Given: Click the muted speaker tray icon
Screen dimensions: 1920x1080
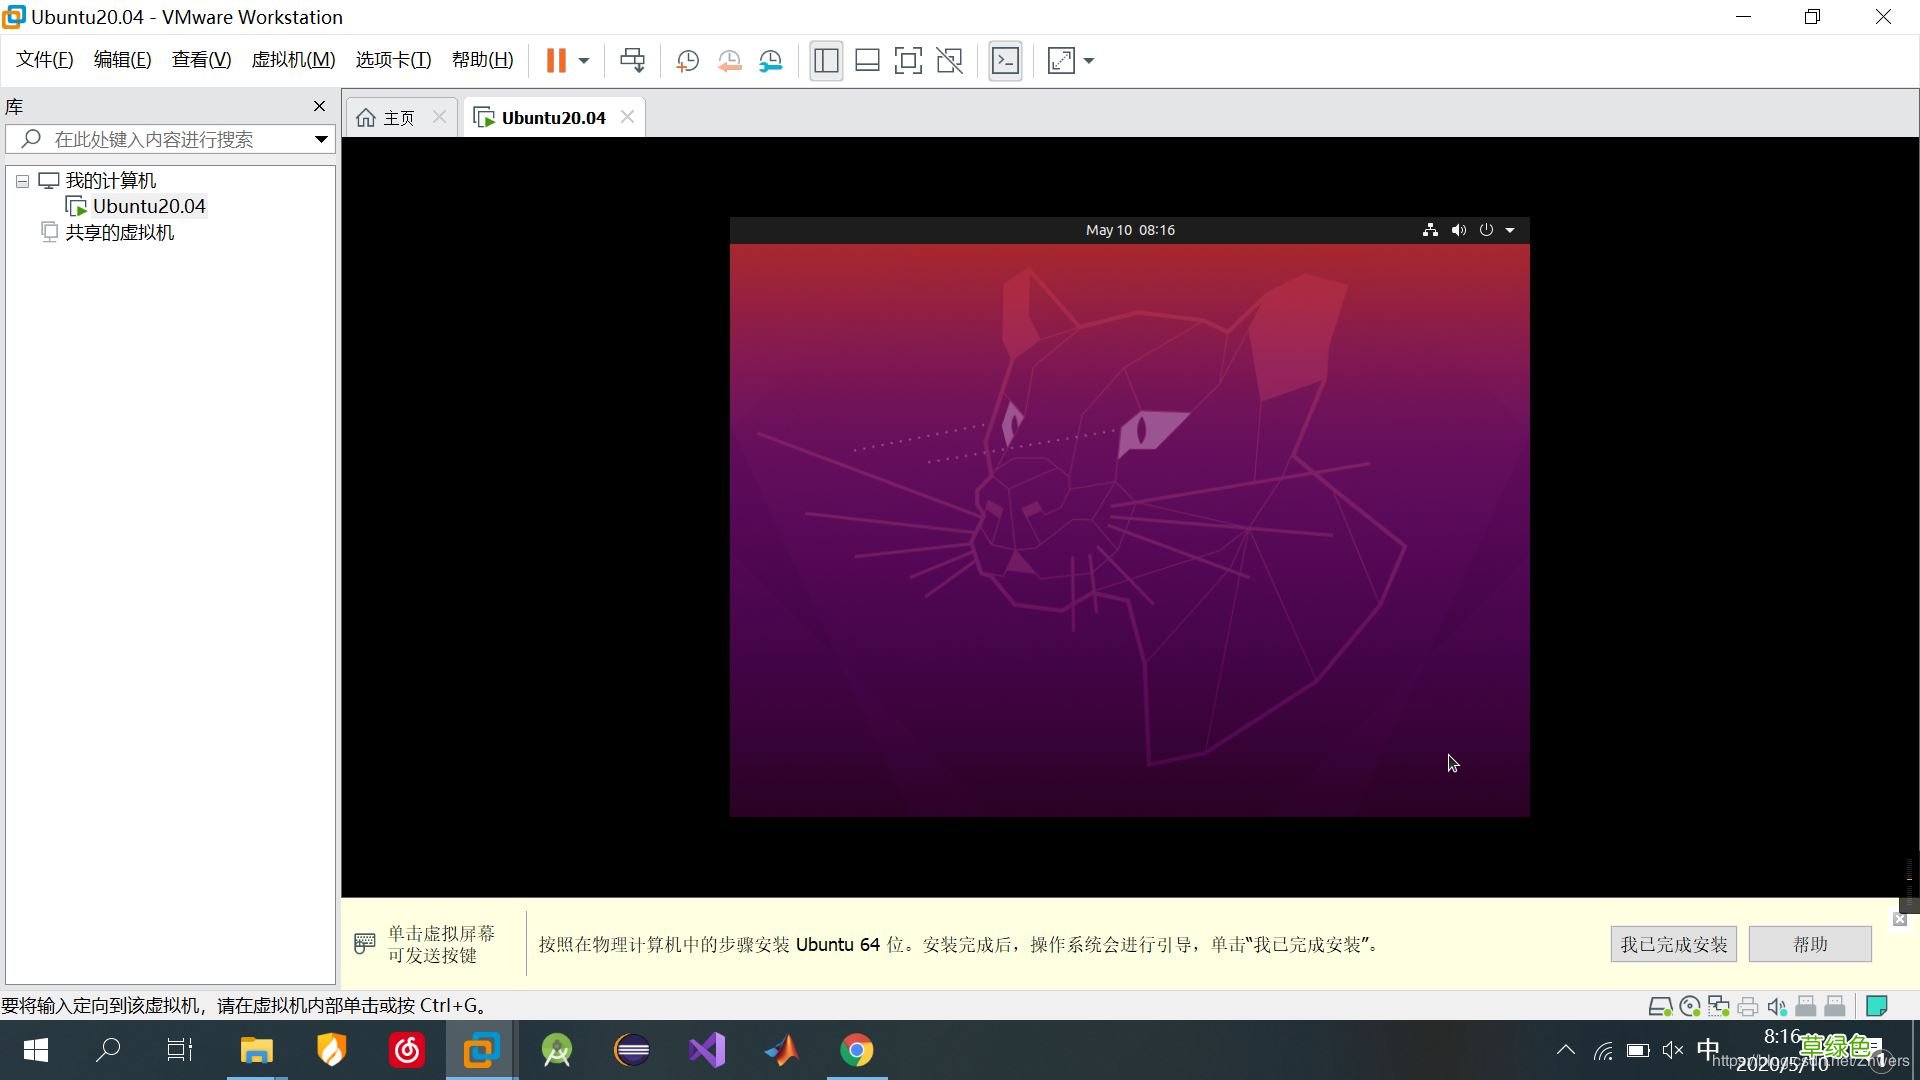Looking at the screenshot, I should point(1673,1050).
